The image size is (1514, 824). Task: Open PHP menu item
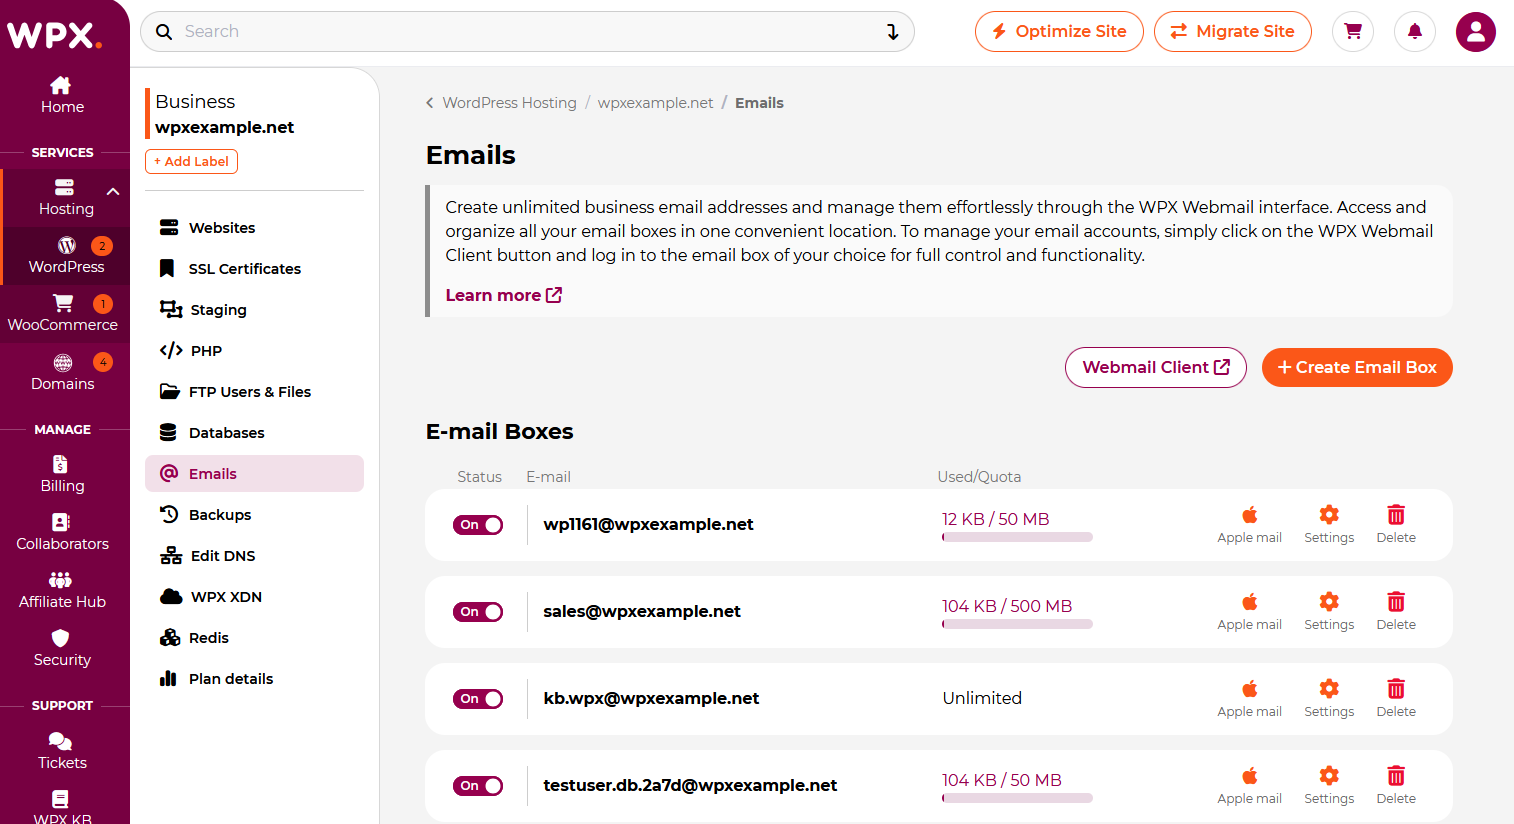click(x=254, y=351)
